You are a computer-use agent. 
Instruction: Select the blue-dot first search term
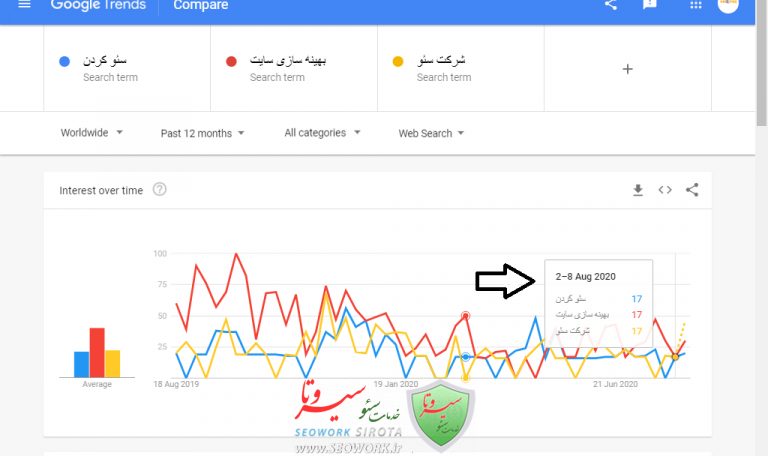coord(110,68)
